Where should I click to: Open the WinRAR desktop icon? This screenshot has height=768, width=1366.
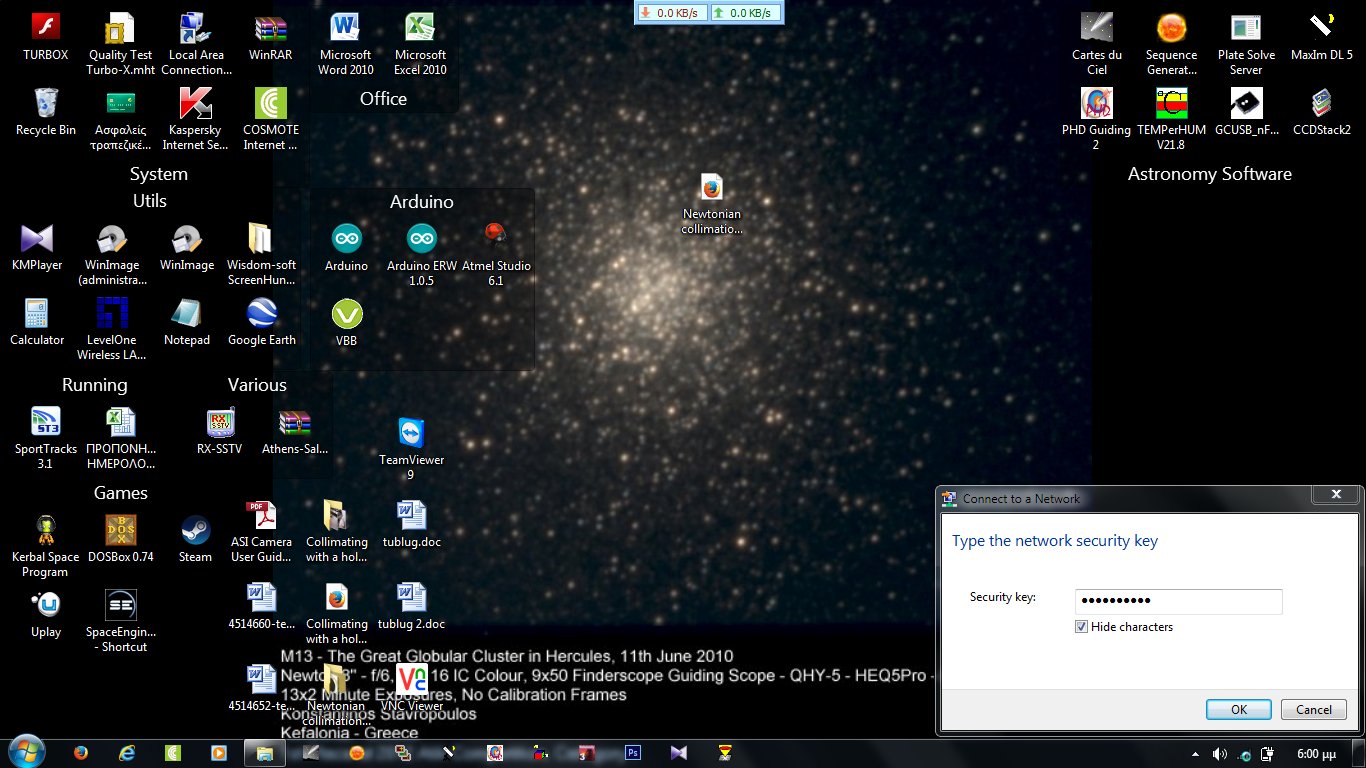(x=271, y=37)
